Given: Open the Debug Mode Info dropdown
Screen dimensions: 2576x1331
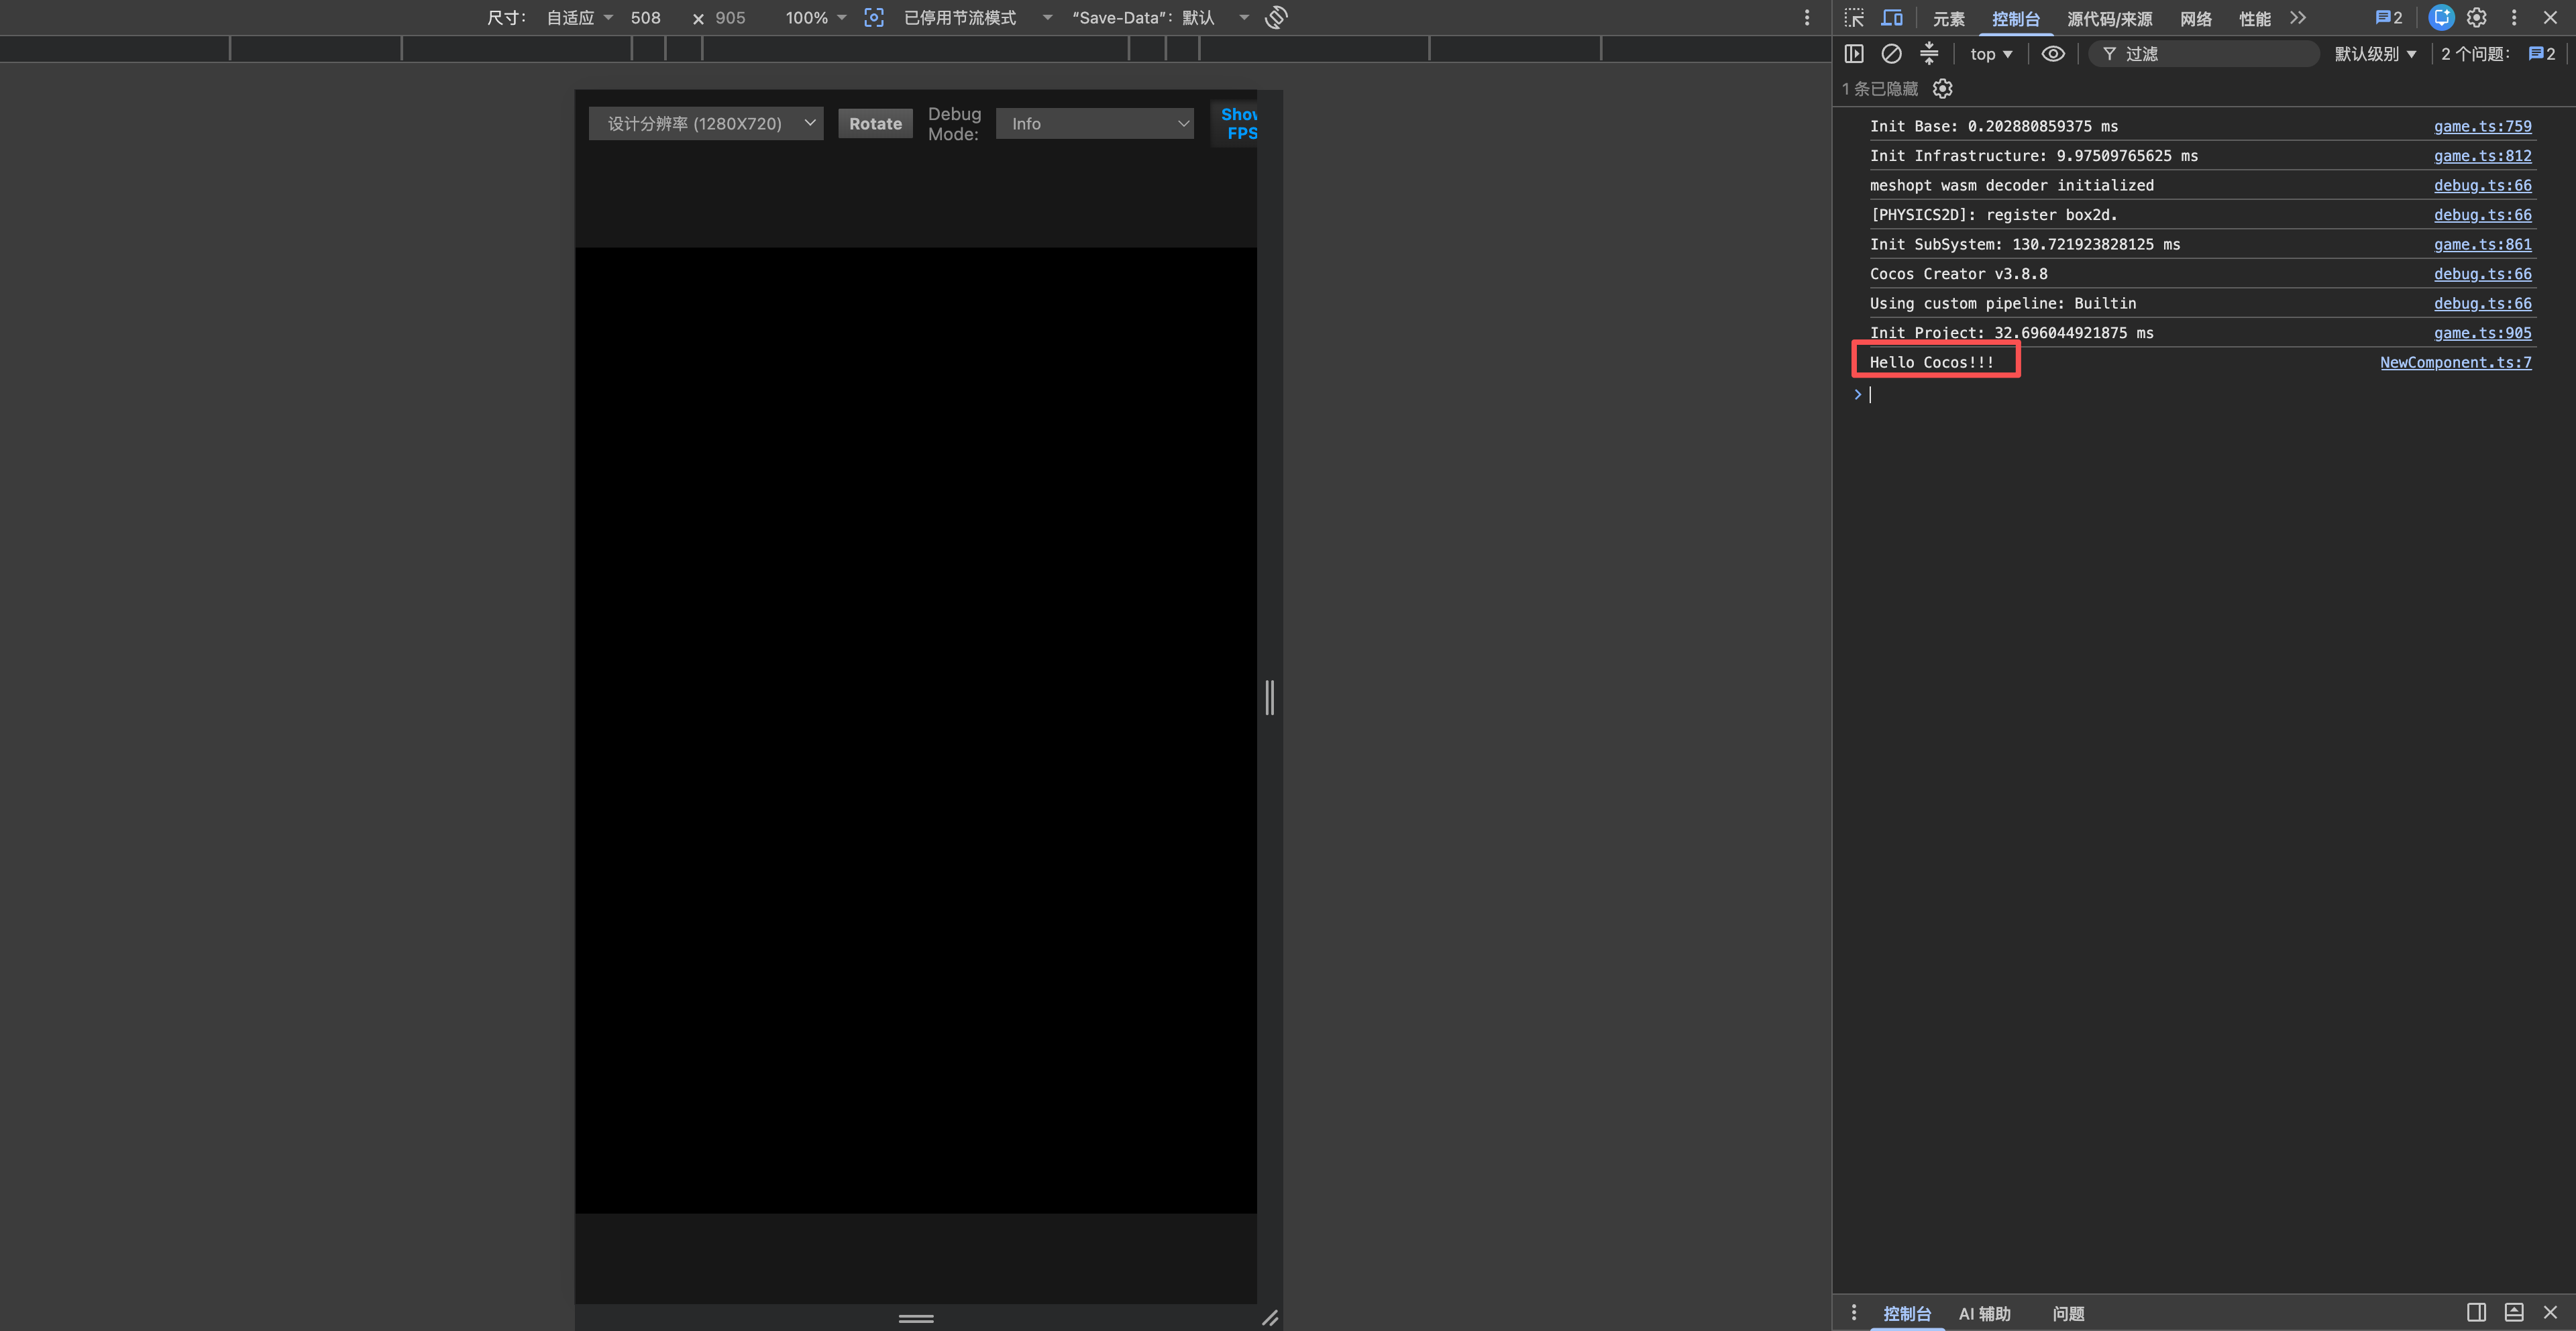Looking at the screenshot, I should [x=1095, y=123].
